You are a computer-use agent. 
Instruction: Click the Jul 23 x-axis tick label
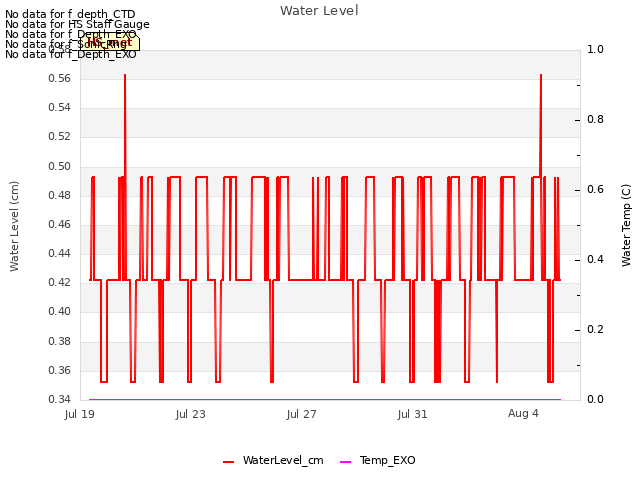point(191,414)
